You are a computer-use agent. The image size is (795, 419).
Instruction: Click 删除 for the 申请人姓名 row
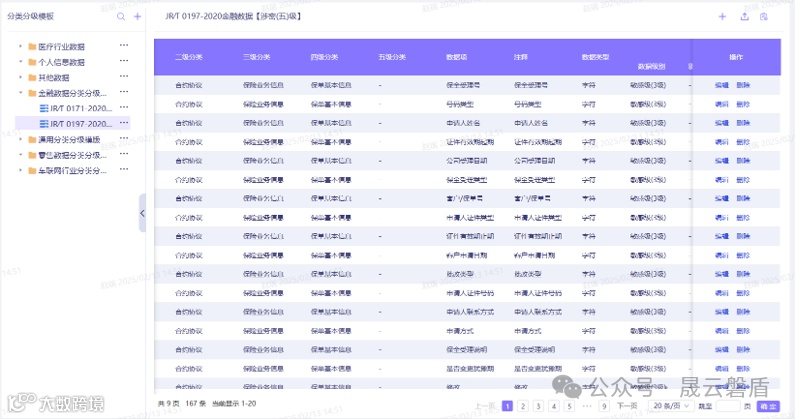click(x=743, y=123)
